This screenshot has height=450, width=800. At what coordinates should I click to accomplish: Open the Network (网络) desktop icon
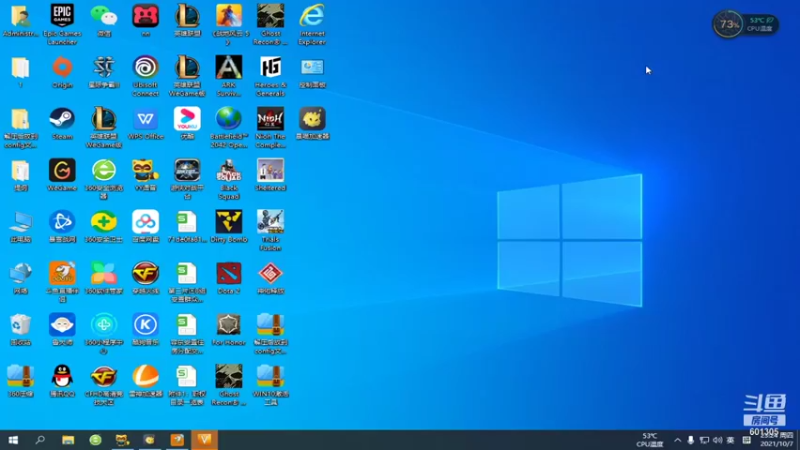20,278
